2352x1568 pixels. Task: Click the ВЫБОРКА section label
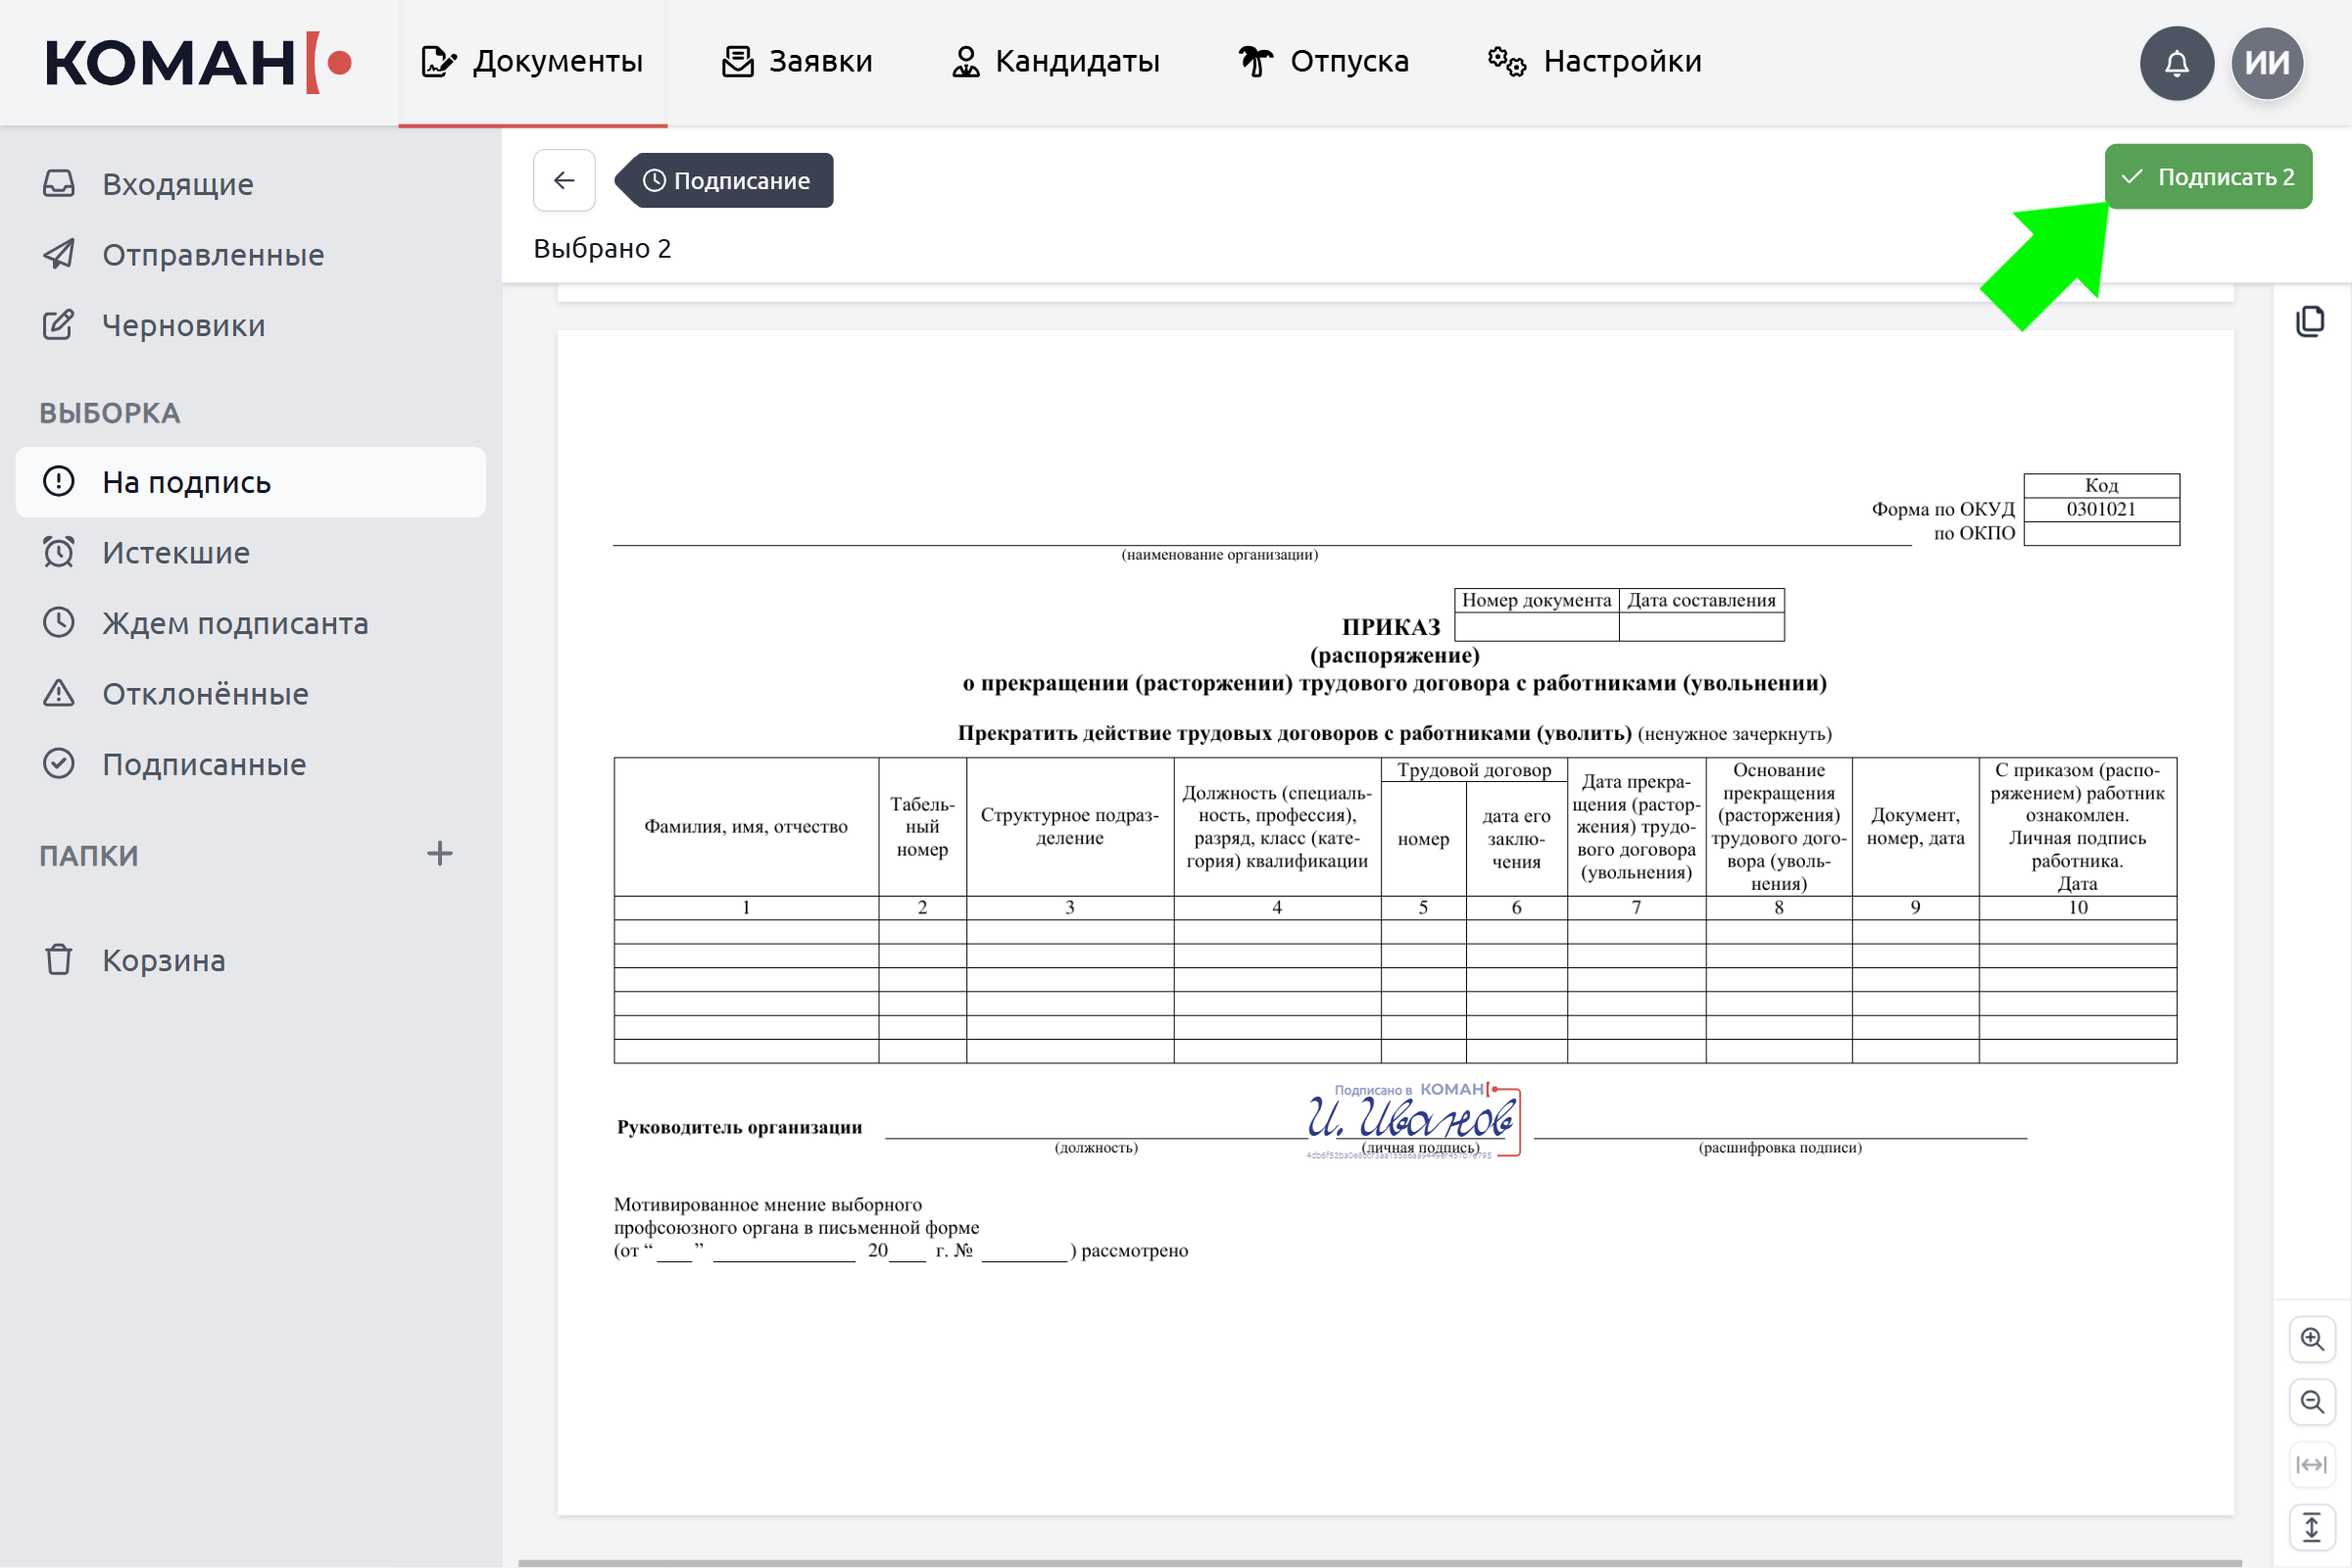point(110,413)
